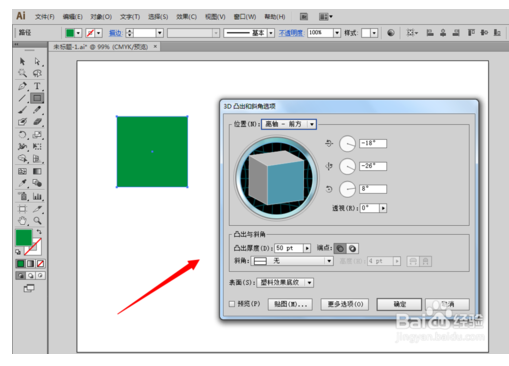Open the fill color dropdown in control bar
The height and width of the screenshot is (366, 509).
[x=78, y=33]
